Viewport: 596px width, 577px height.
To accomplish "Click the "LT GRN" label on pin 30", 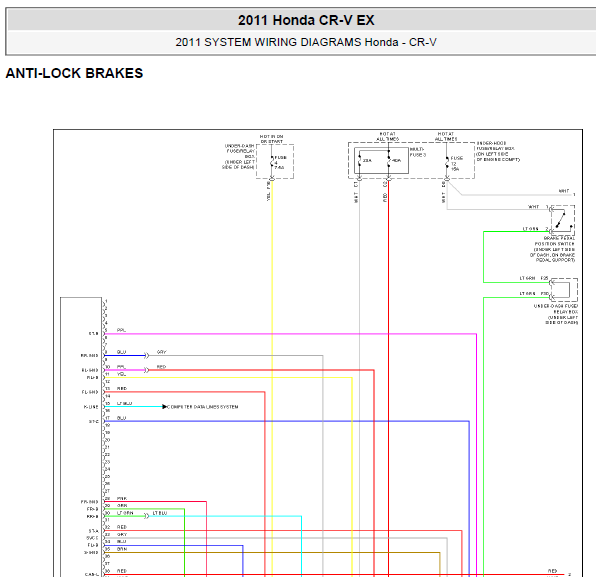I will tap(125, 513).
